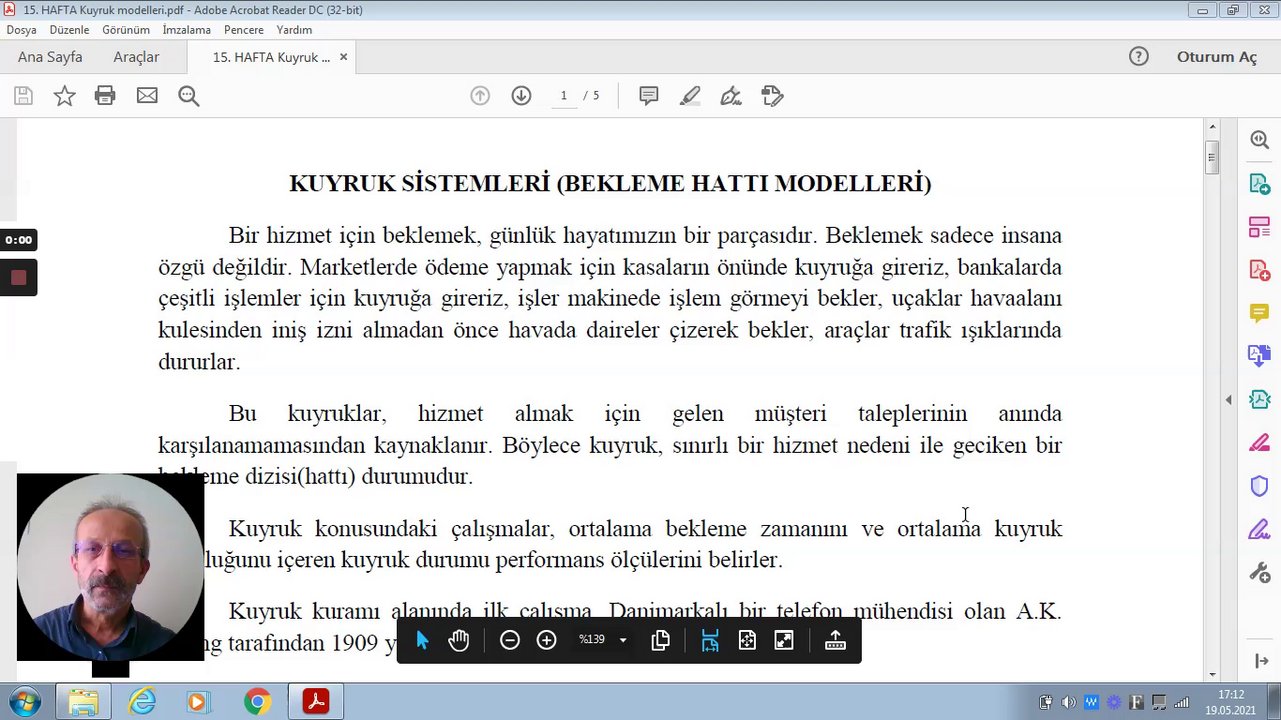
Task: Open Organize Pages in the right sidebar
Action: pos(1260,227)
